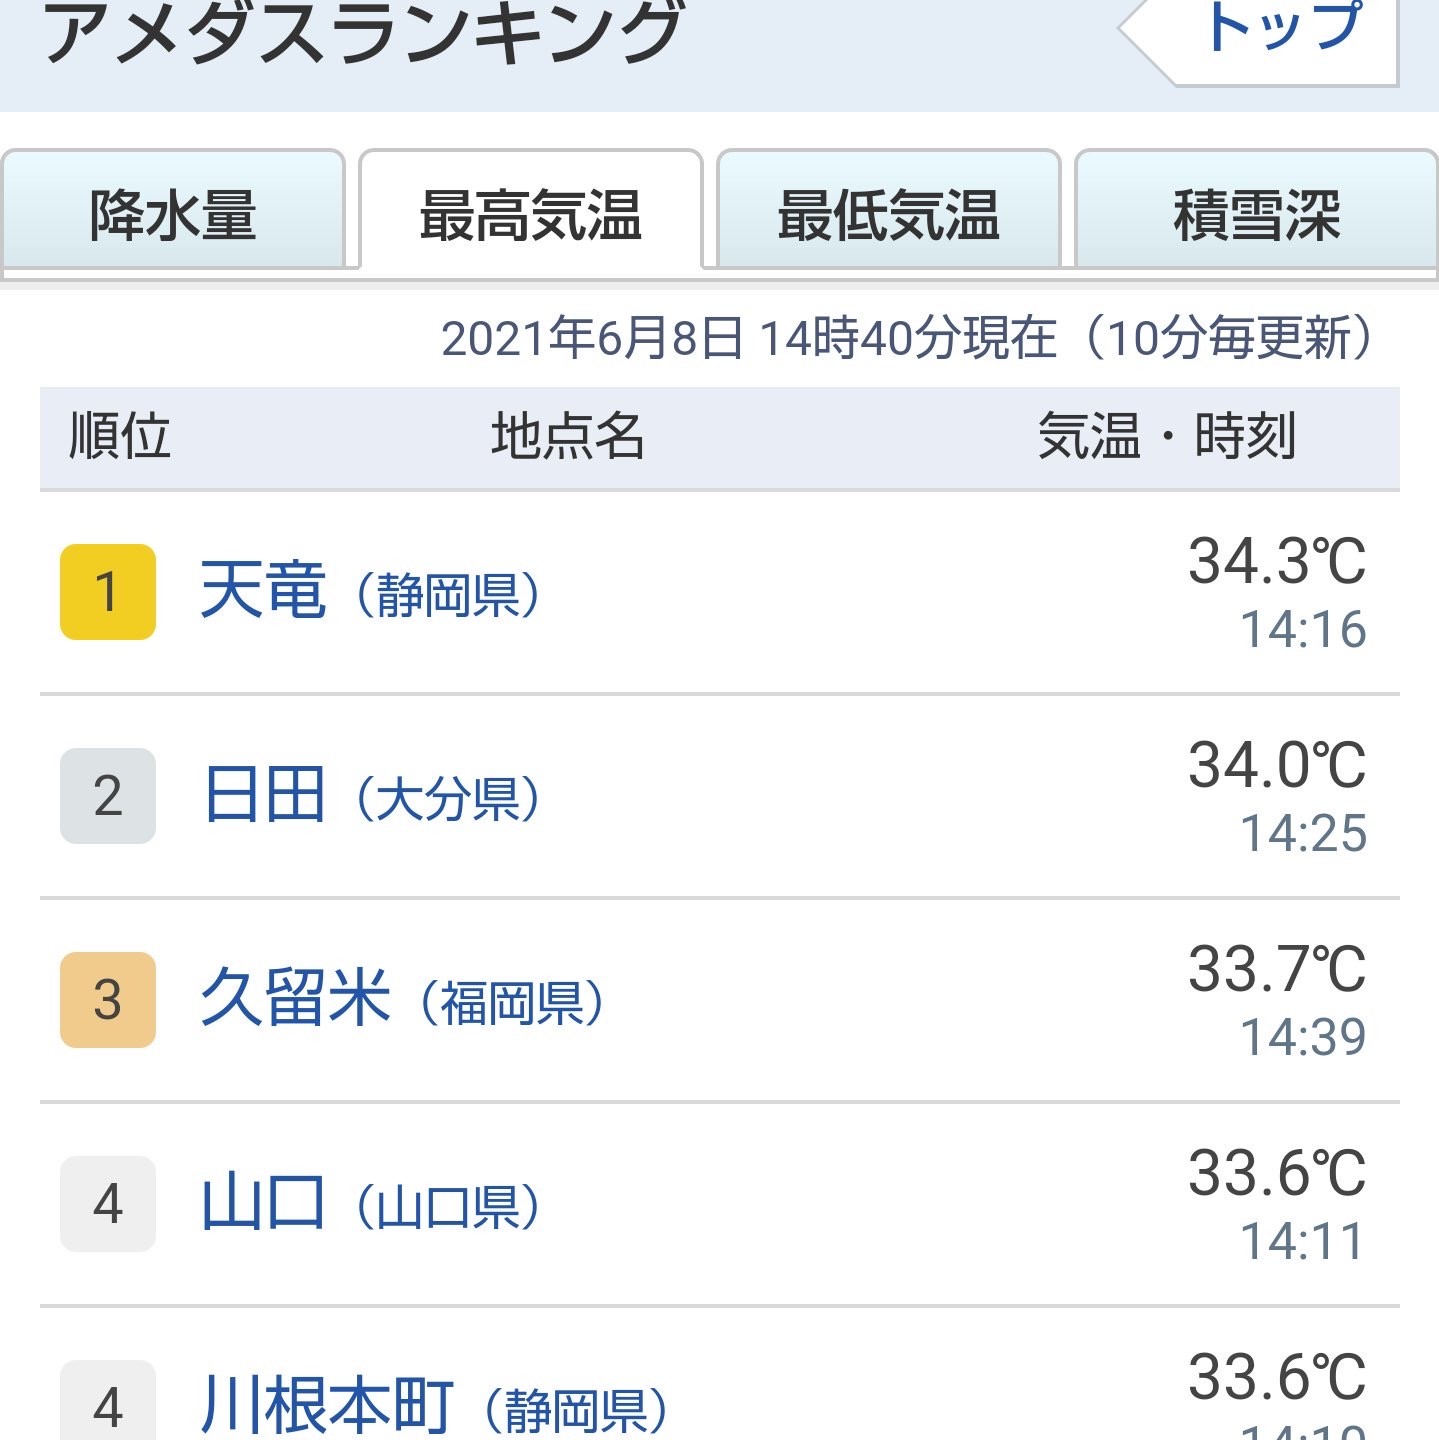Viewport: 1439px width, 1440px height.
Task: Open the 川根本町 (静岡県) location link
Action: [433, 1406]
